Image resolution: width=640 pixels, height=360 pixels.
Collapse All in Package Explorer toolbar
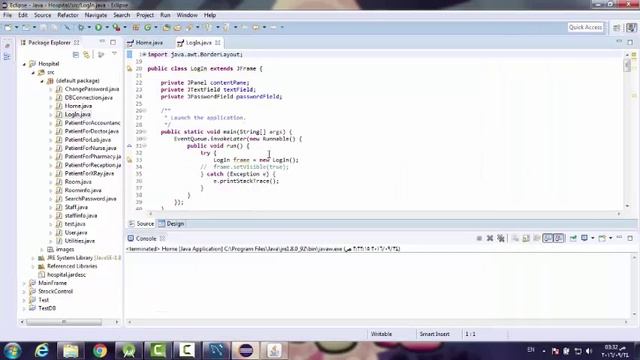(76, 55)
